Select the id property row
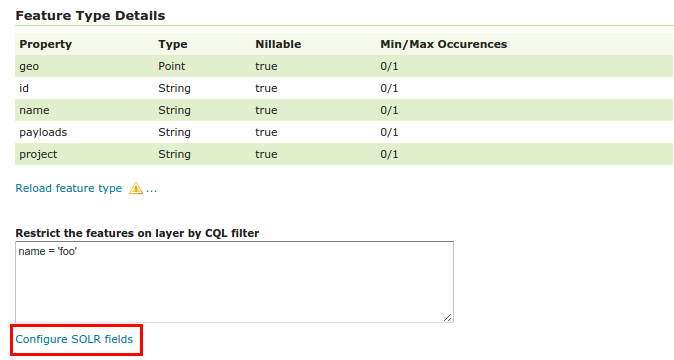The image size is (674, 360). click(344, 88)
